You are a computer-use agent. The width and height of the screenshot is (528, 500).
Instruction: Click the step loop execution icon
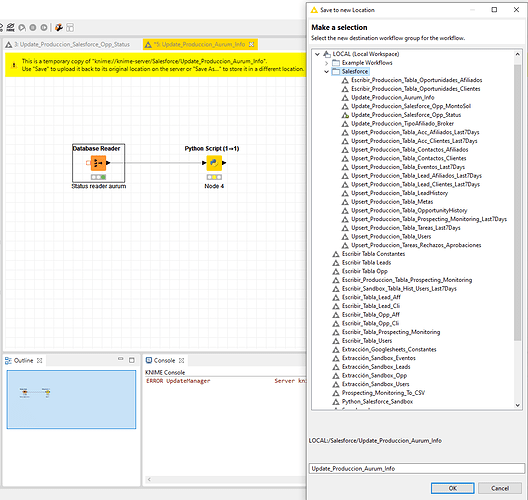[x=22, y=28]
